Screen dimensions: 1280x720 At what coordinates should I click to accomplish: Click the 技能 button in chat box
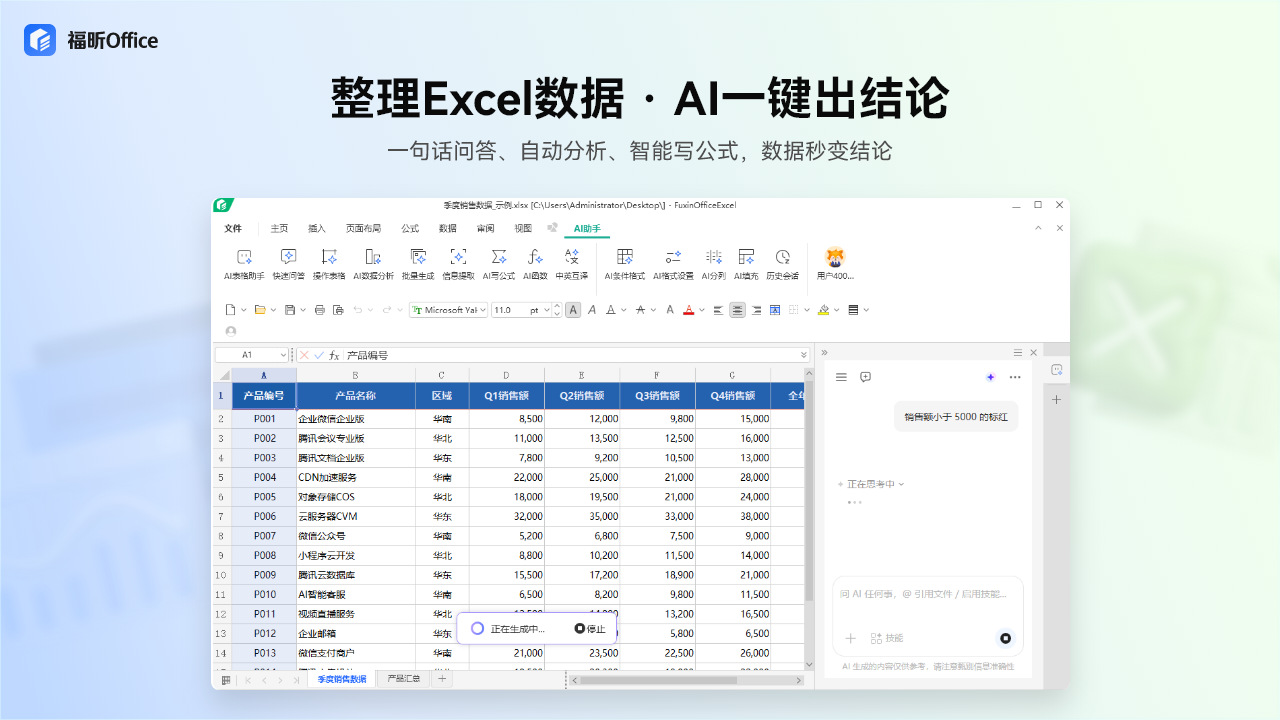tap(886, 638)
